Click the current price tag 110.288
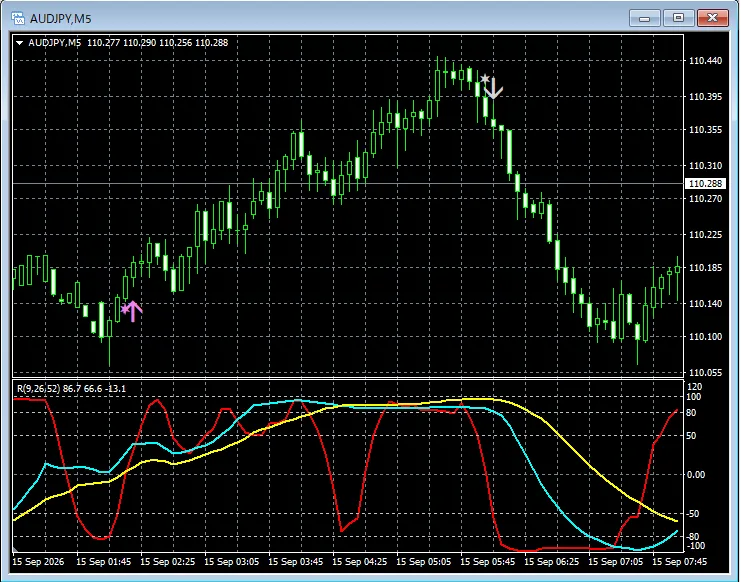Viewport: 741px width, 582px height. 705,184
